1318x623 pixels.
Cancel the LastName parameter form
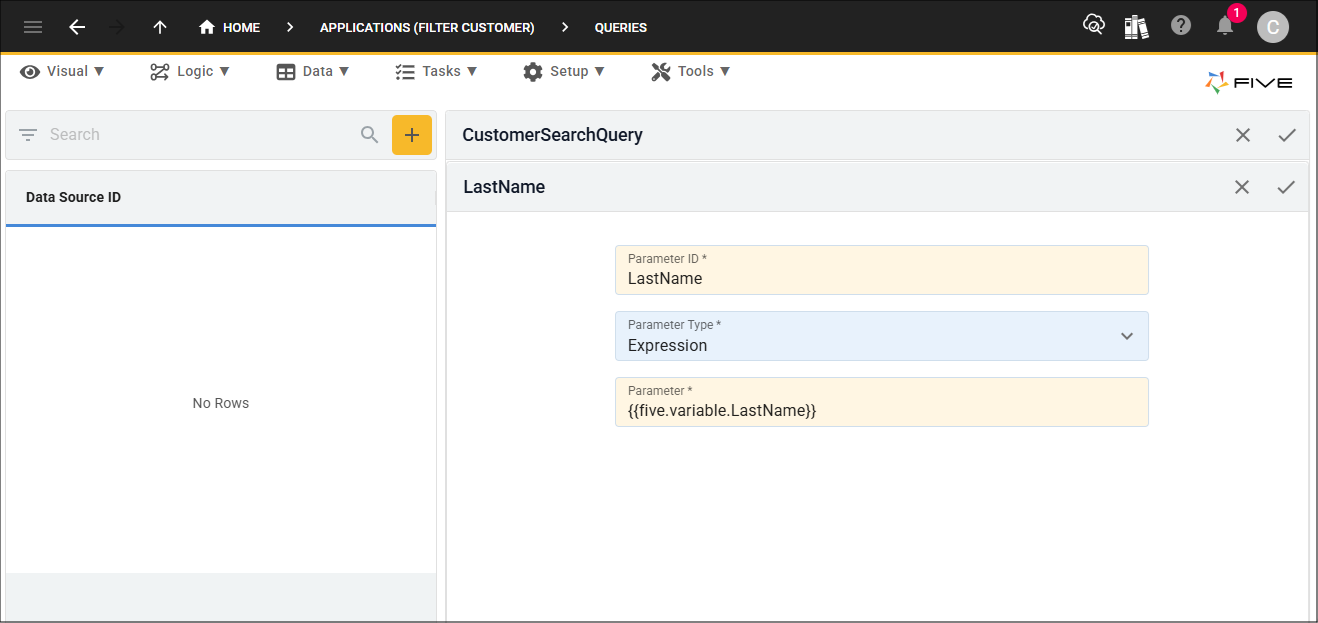tap(1242, 187)
